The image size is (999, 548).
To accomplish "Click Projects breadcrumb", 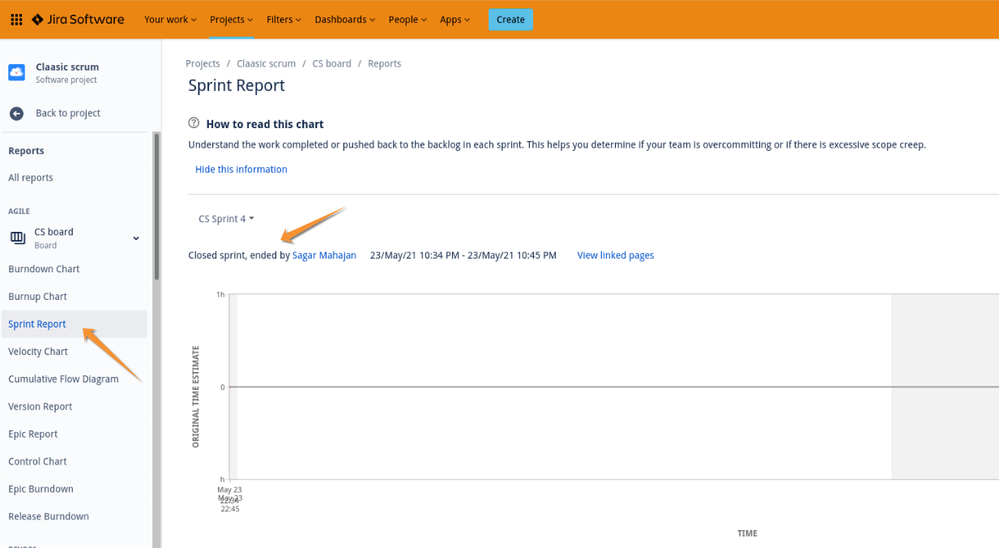I will pos(203,64).
